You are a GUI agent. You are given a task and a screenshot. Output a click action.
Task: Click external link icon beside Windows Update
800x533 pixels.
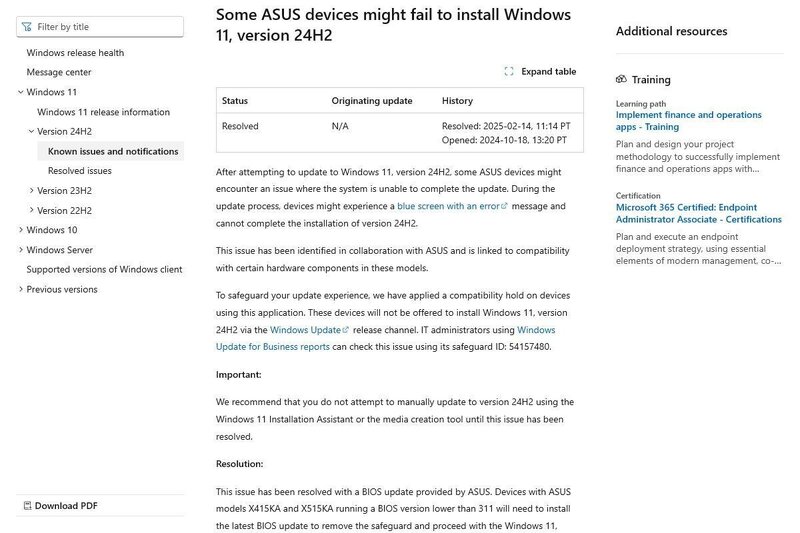[x=346, y=330]
